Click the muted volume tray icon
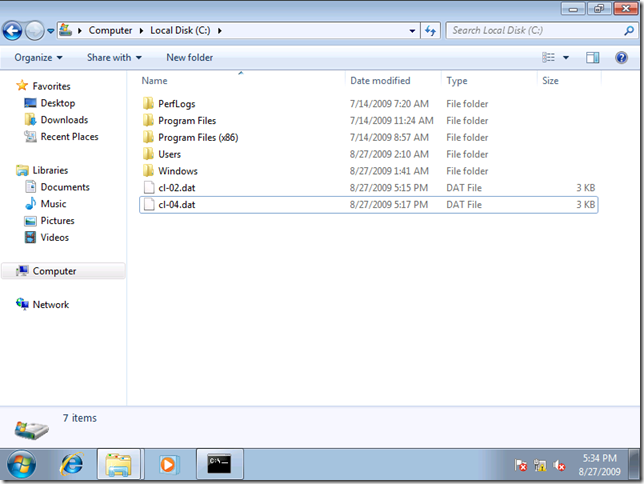Image resolution: width=644 pixels, height=484 pixels. click(x=559, y=465)
